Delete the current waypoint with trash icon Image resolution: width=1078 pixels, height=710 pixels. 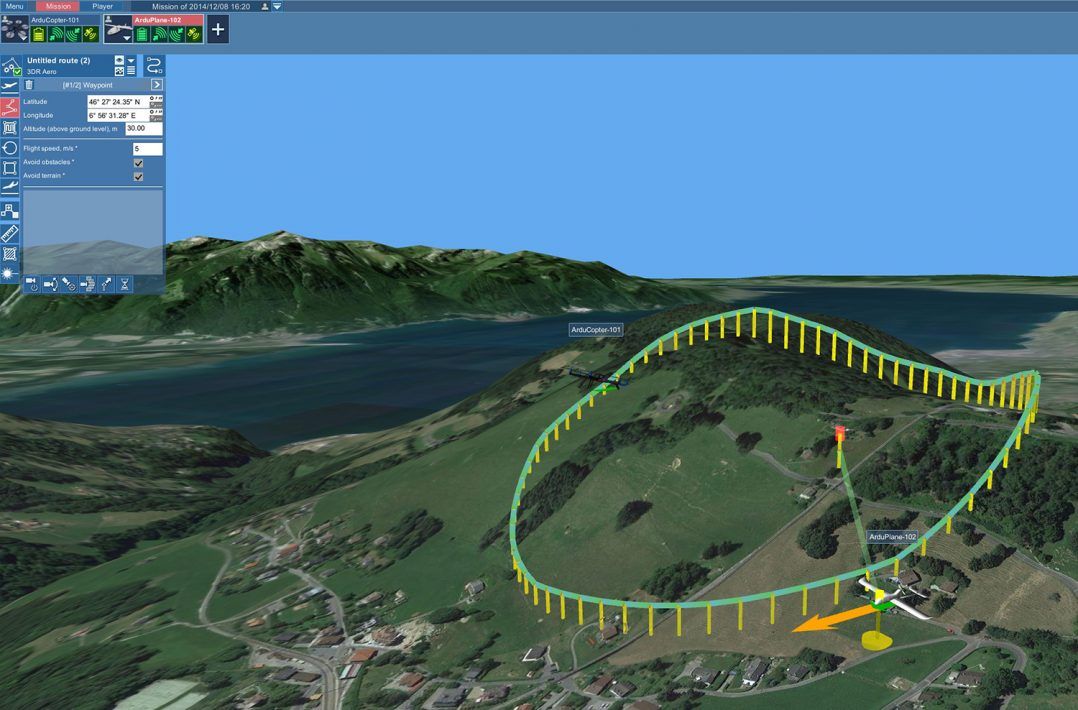pos(29,85)
